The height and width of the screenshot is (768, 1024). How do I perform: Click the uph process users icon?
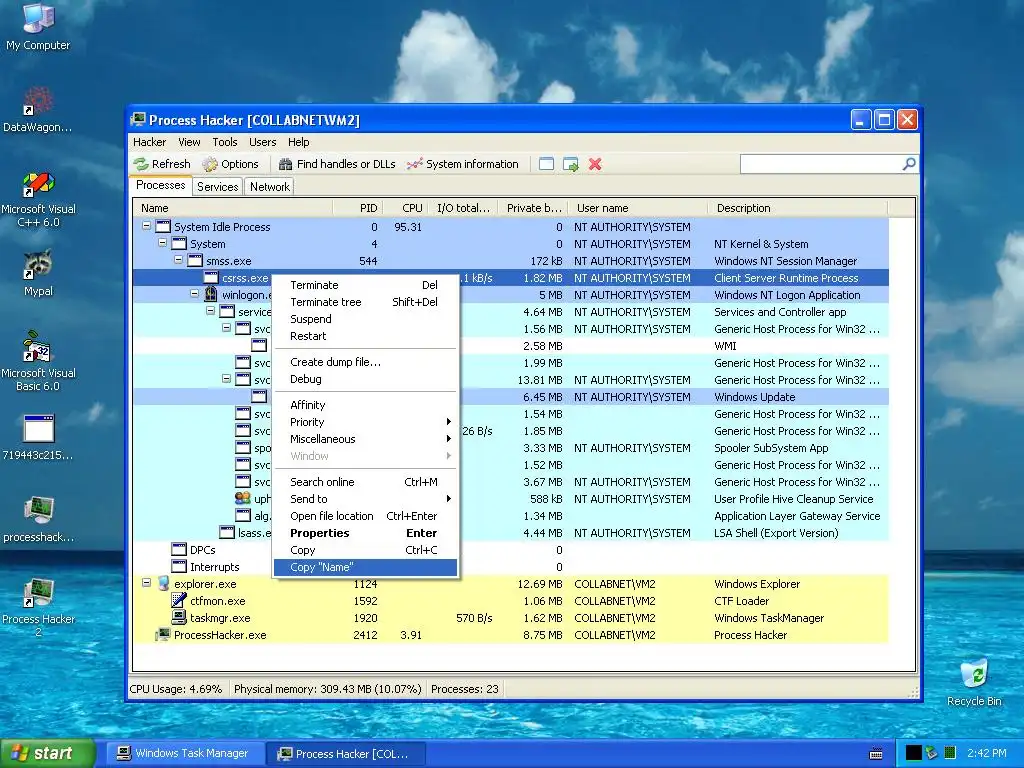pyautogui.click(x=243, y=498)
